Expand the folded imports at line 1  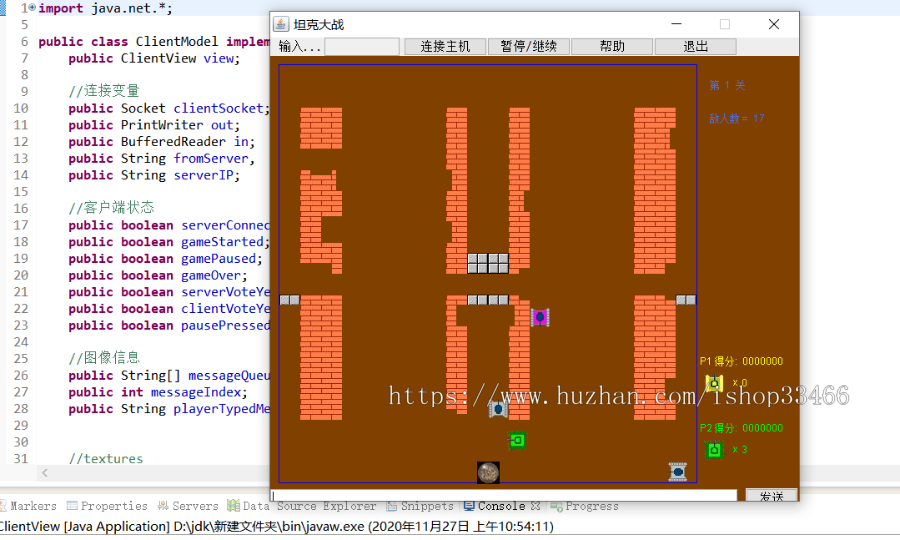point(32,7)
